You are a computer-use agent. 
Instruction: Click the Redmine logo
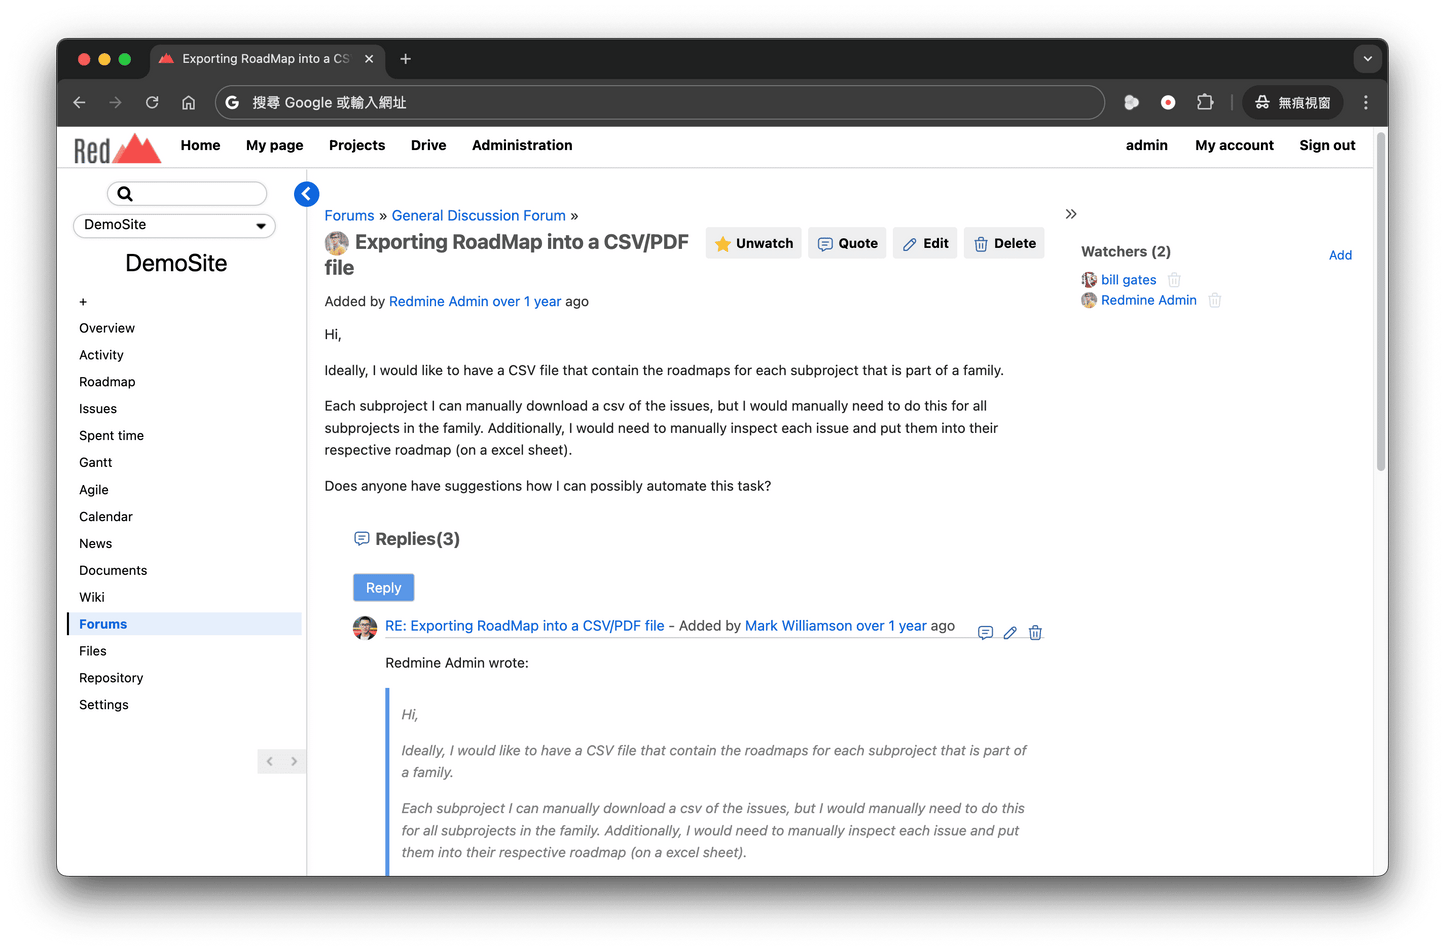115,146
